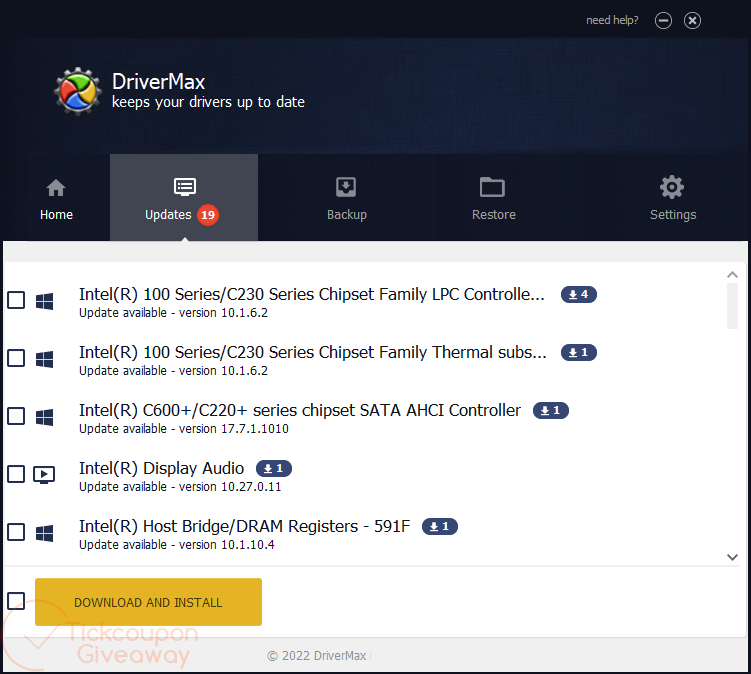Click download badge on Host Bridge/DRAM Registers

coord(440,526)
